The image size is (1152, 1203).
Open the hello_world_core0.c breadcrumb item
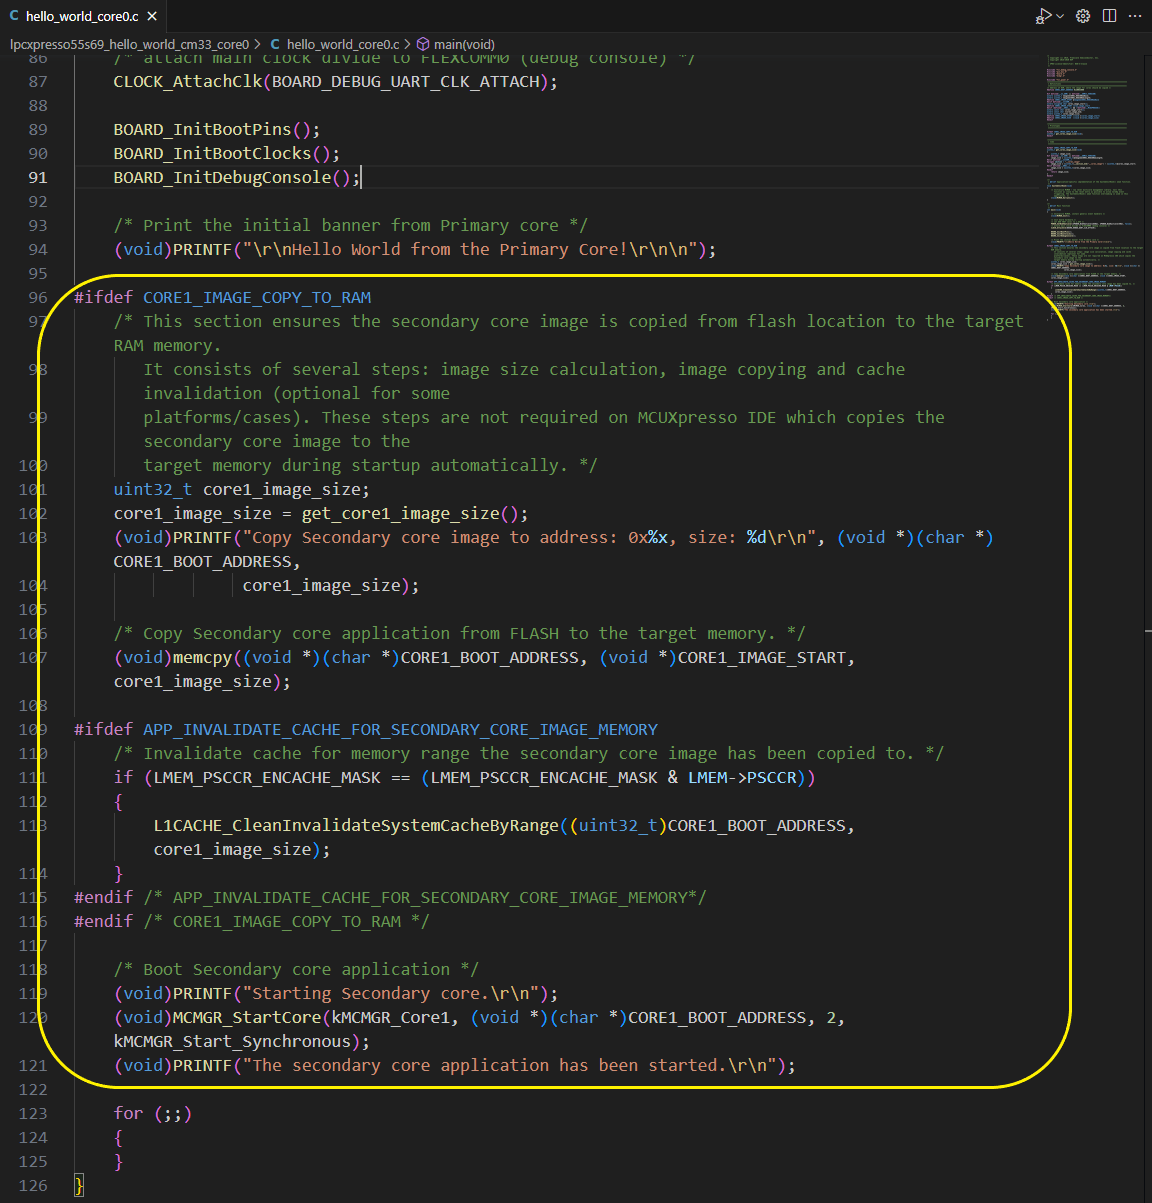point(342,44)
